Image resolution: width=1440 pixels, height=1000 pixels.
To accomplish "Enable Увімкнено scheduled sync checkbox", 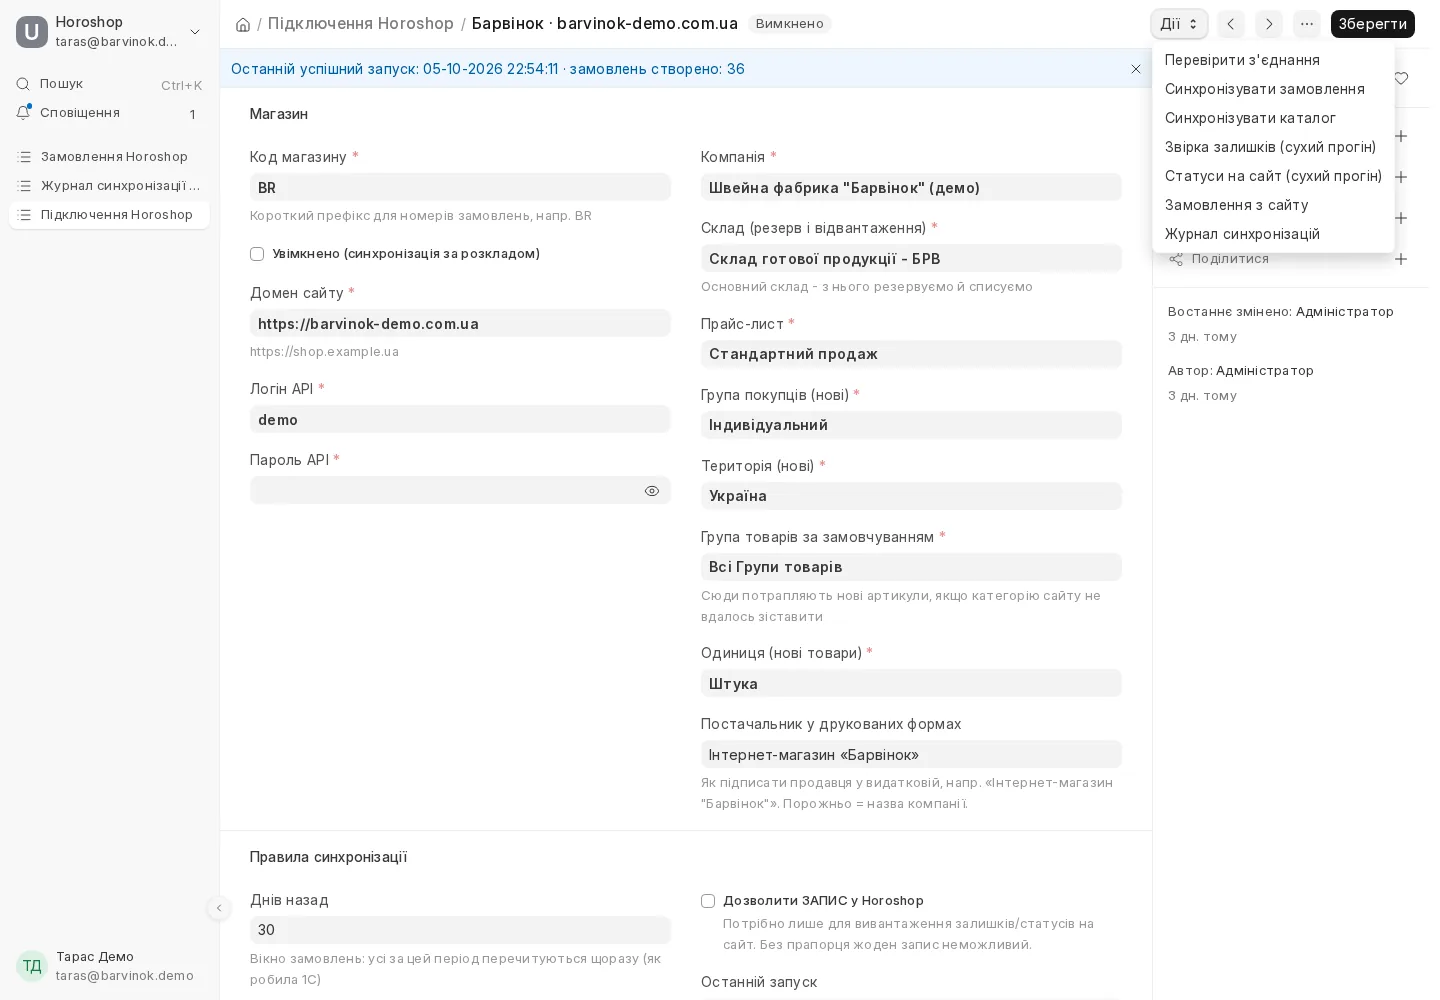I will click(x=257, y=254).
